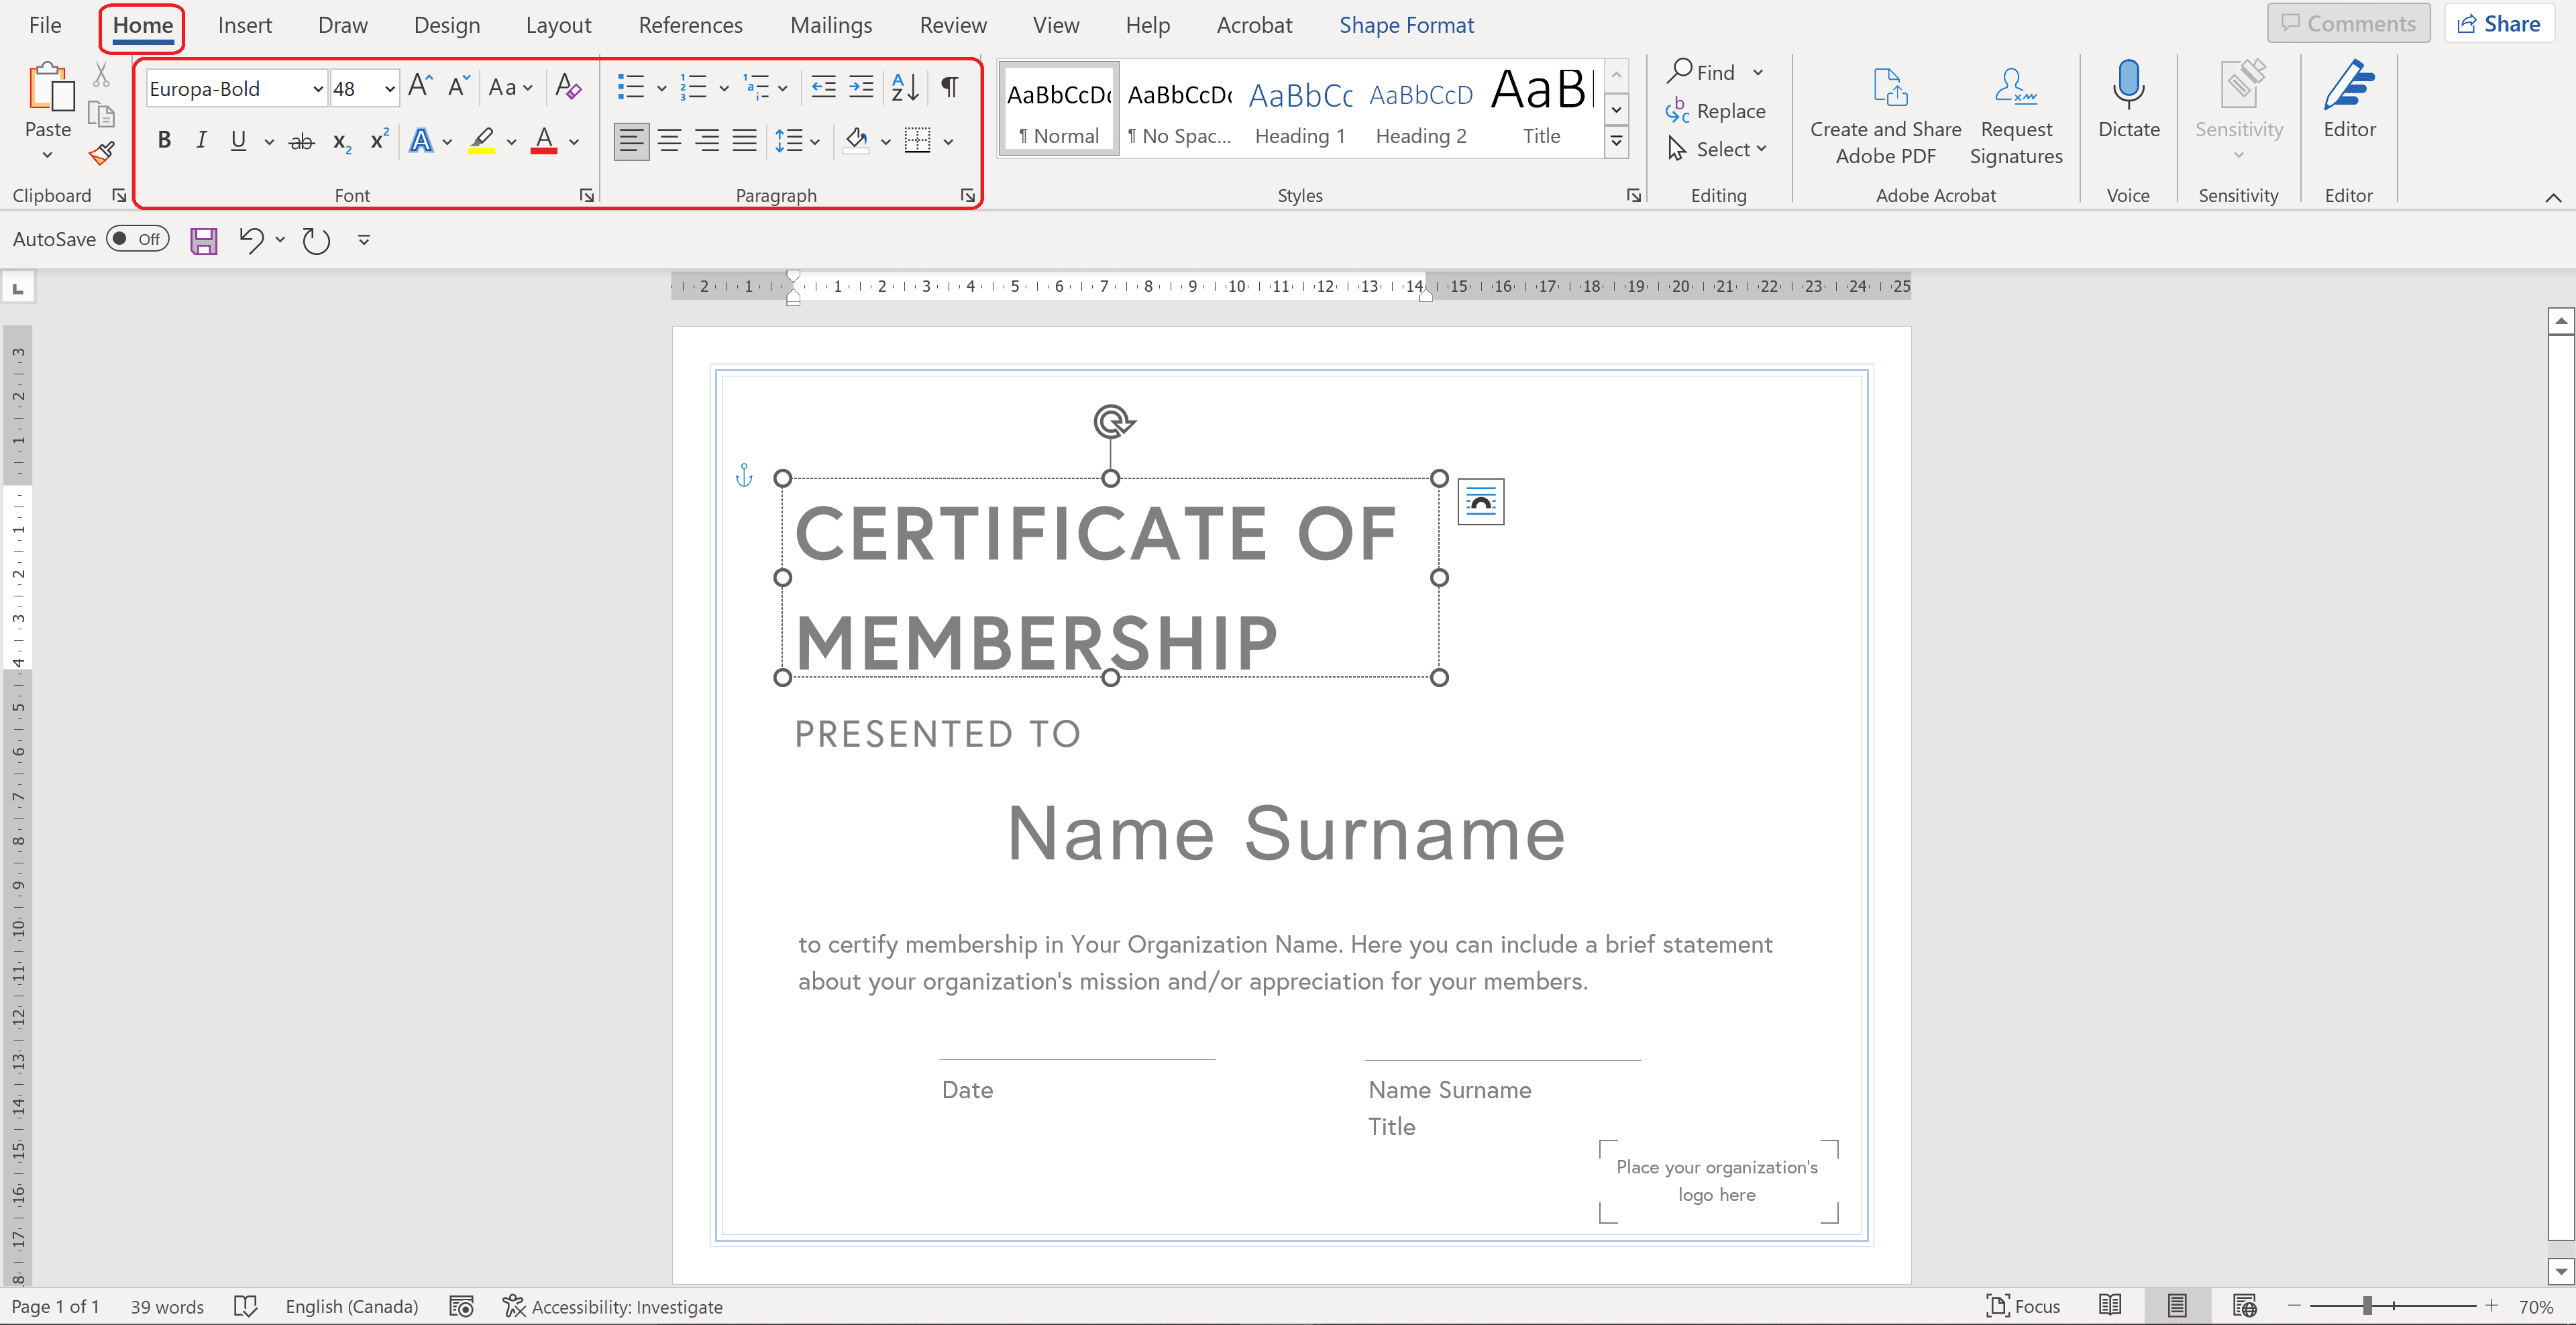Viewport: 2576px width, 1325px height.
Task: Click the zoom slider handle in the status bar
Action: point(2367,1306)
